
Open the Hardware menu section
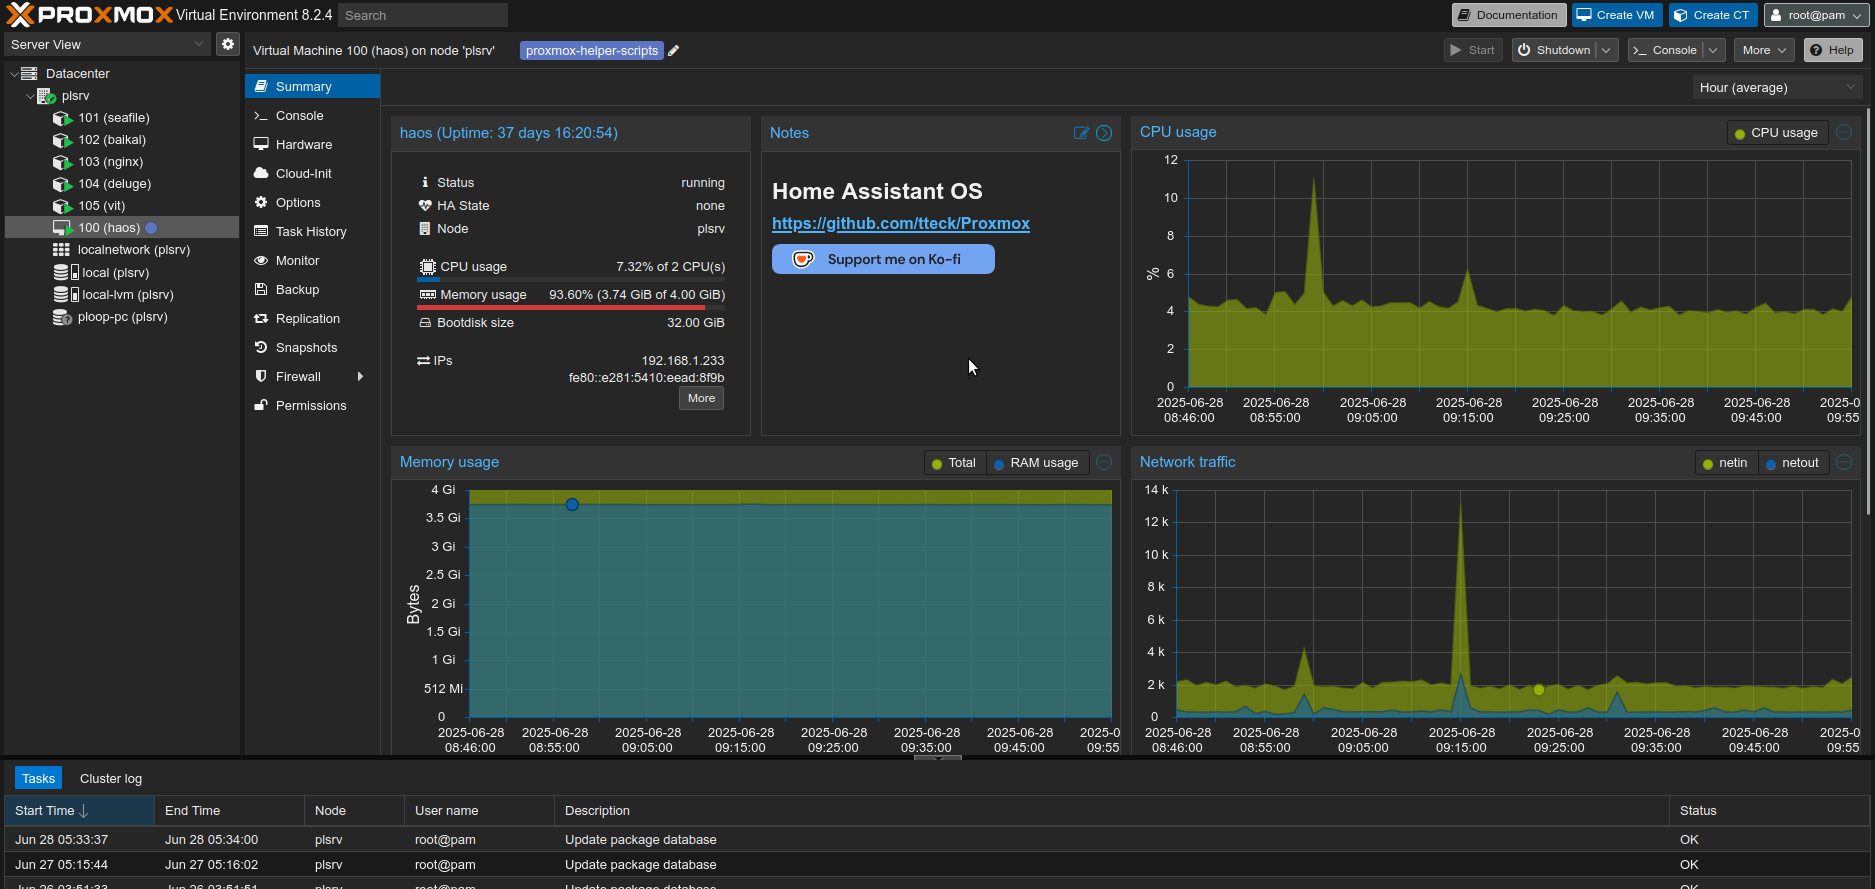[303, 145]
